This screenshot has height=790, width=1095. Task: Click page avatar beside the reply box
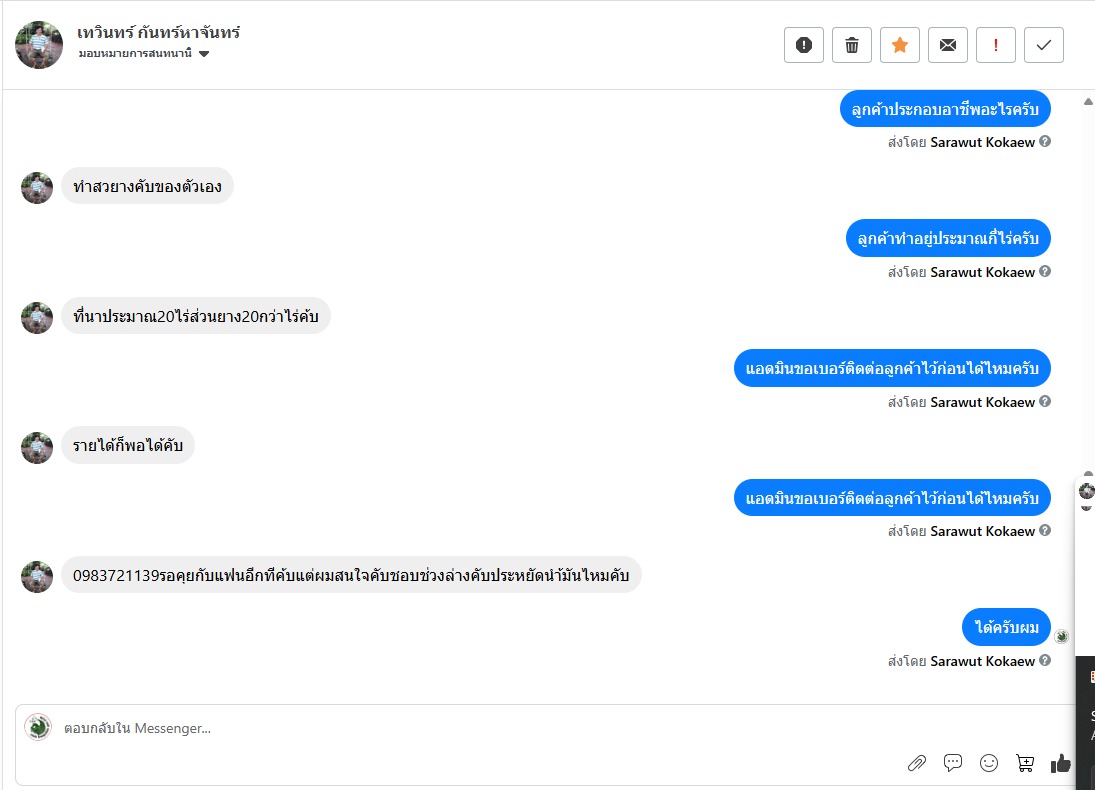tap(38, 727)
